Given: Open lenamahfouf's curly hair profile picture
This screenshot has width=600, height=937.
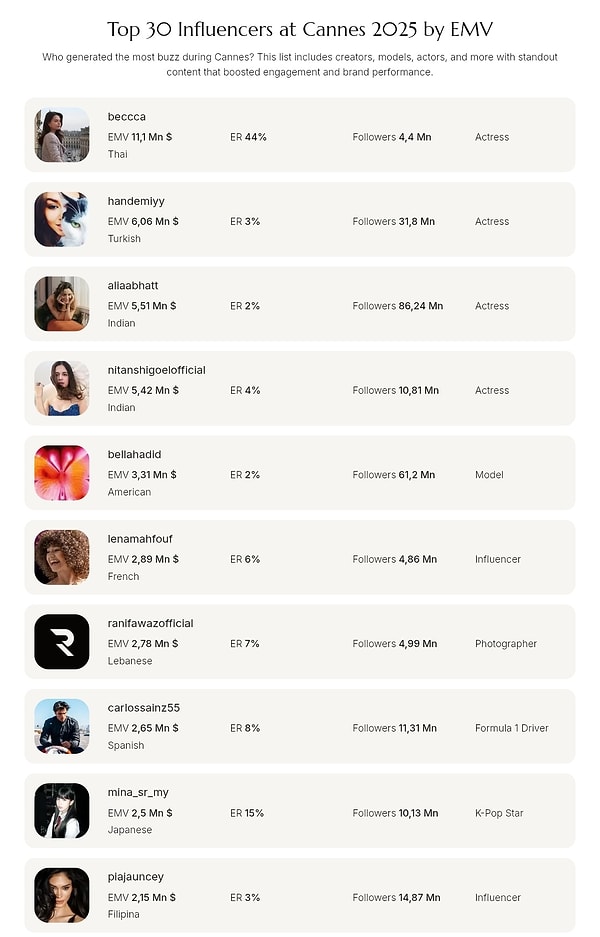Looking at the screenshot, I should click(61, 557).
